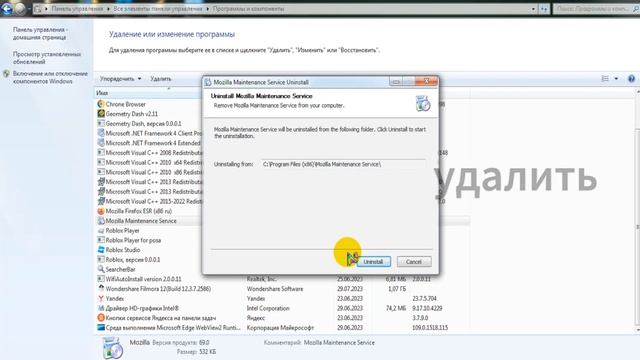The height and width of the screenshot is (360, 640).
Task: Select Microsoft Visual C++ 2010 x86 entry icon
Action: [x=101, y=172]
